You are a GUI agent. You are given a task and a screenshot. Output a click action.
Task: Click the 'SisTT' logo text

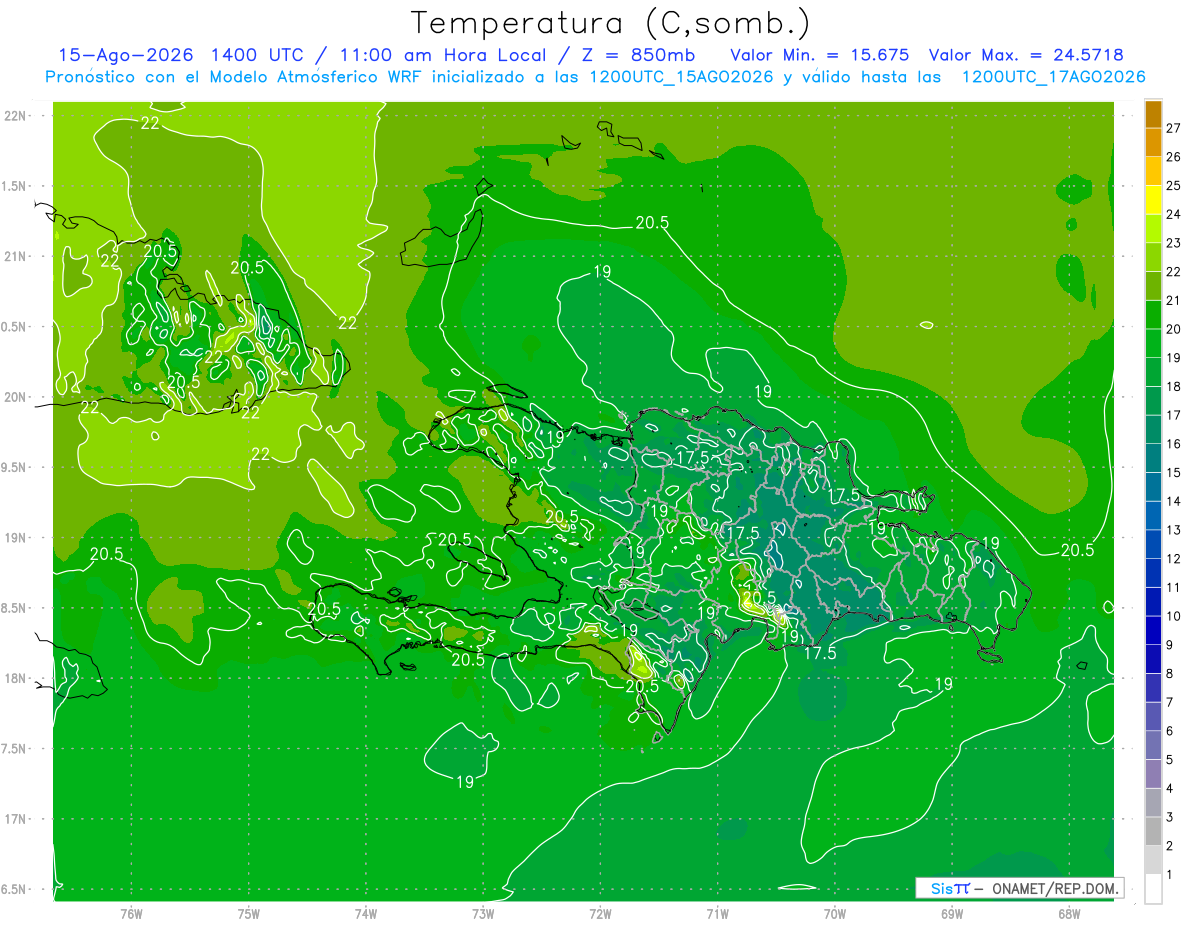(x=950, y=888)
